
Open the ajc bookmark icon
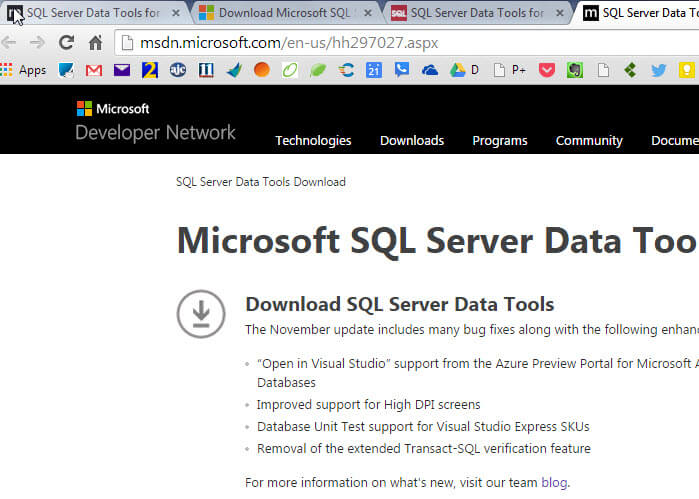[178, 70]
